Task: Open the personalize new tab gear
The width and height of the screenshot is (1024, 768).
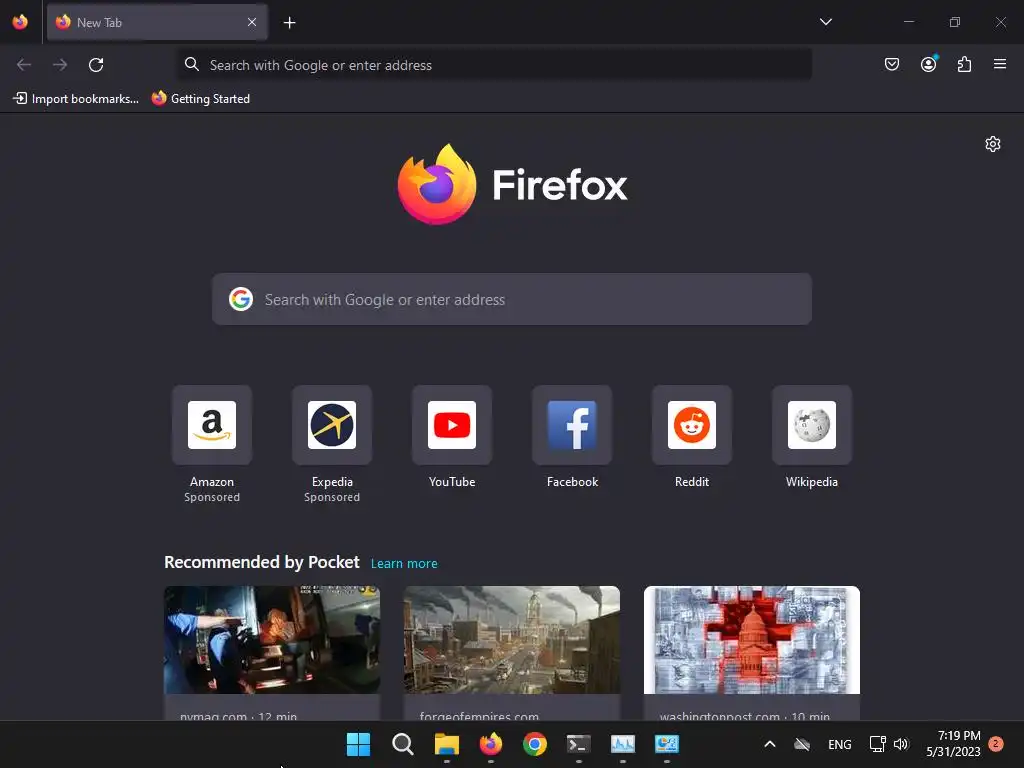Action: point(993,144)
